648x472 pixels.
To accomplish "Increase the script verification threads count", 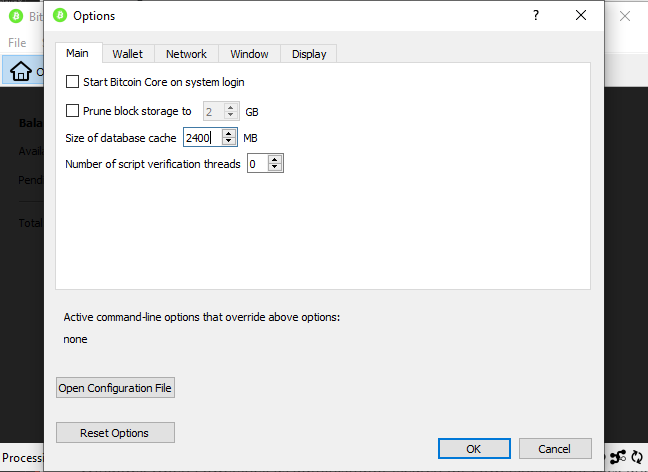I will (x=274, y=159).
